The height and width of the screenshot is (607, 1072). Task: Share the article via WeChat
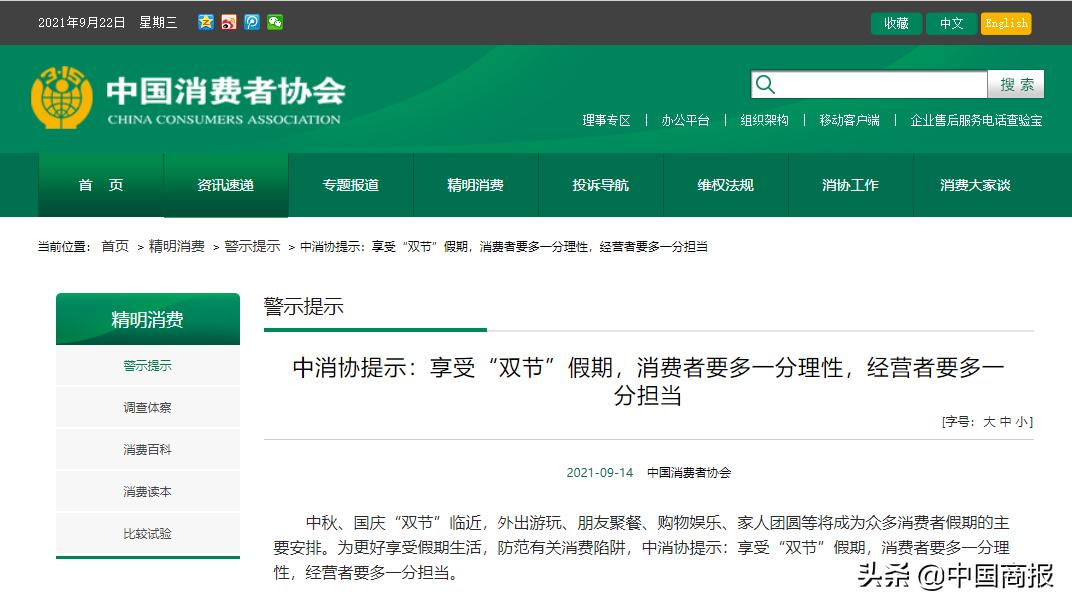tap(275, 21)
